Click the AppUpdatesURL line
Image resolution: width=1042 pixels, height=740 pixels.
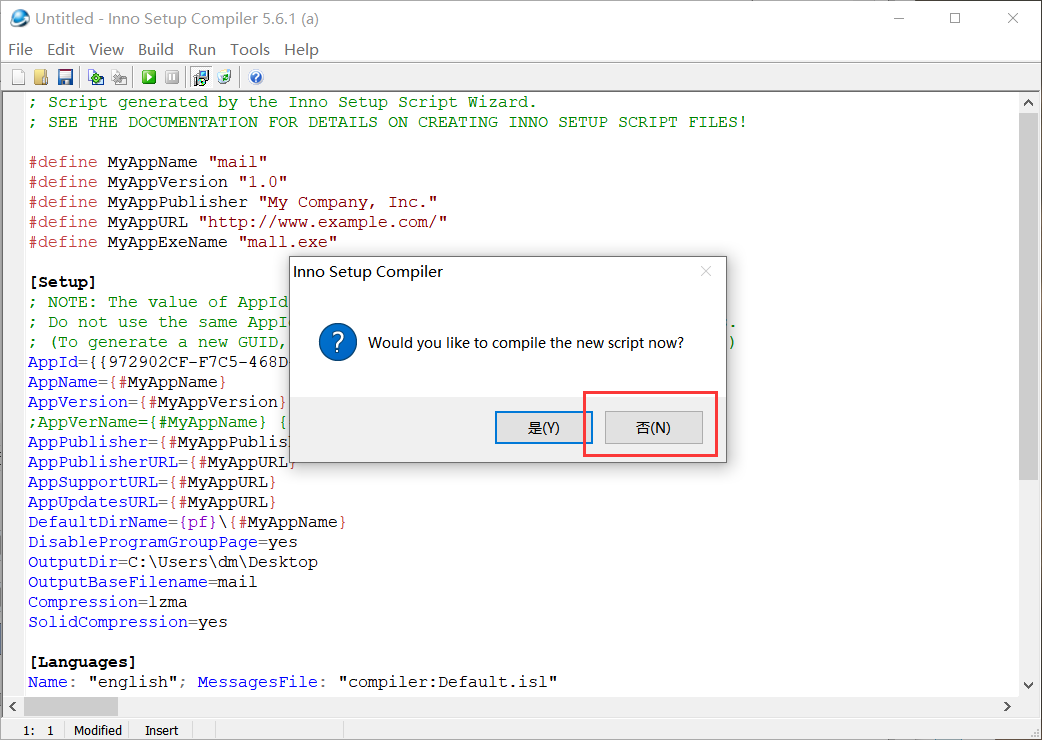click(152, 502)
